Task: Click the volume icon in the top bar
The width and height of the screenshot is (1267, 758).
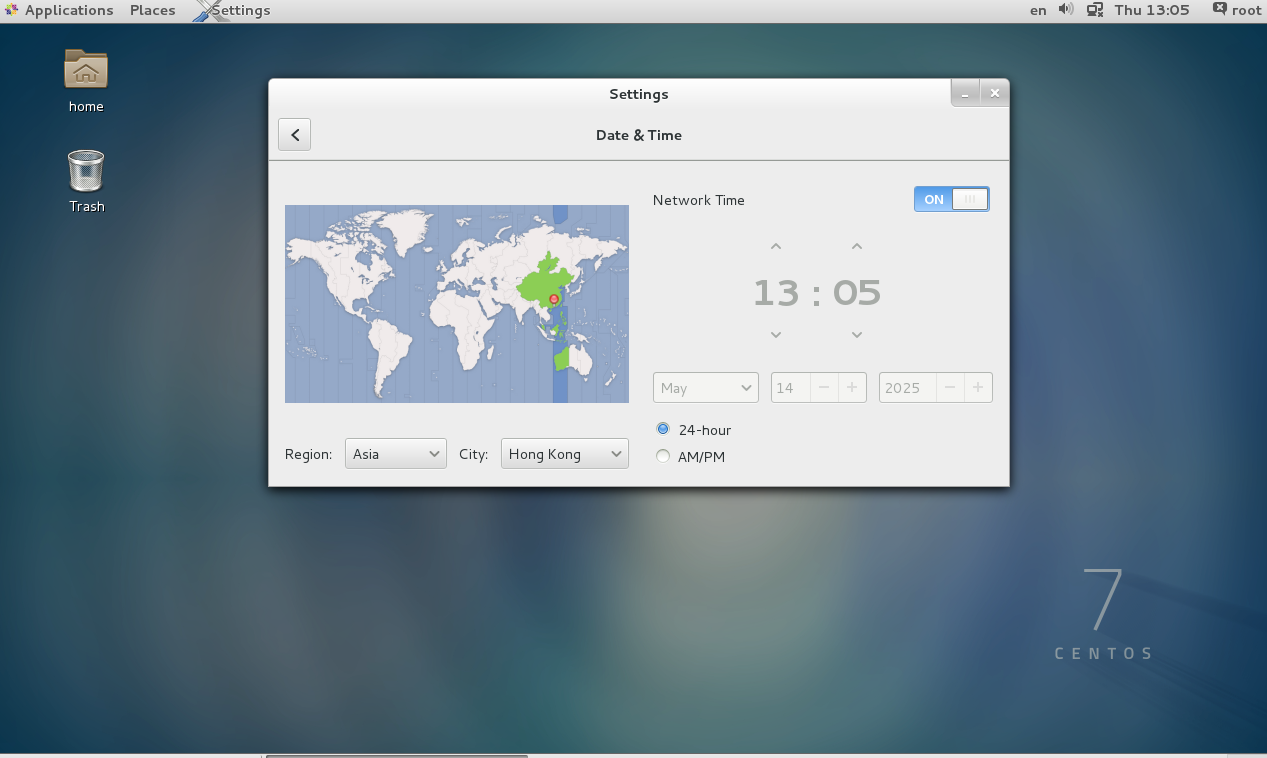Action: tap(1063, 10)
